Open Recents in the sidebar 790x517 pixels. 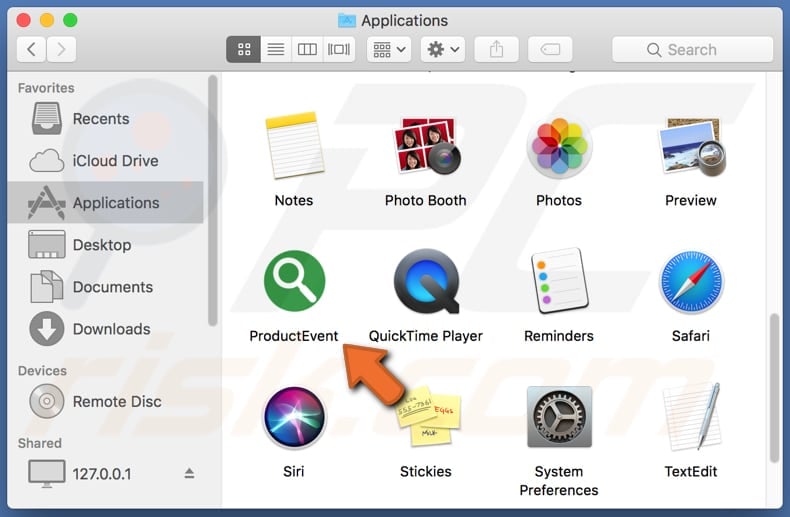(106, 119)
